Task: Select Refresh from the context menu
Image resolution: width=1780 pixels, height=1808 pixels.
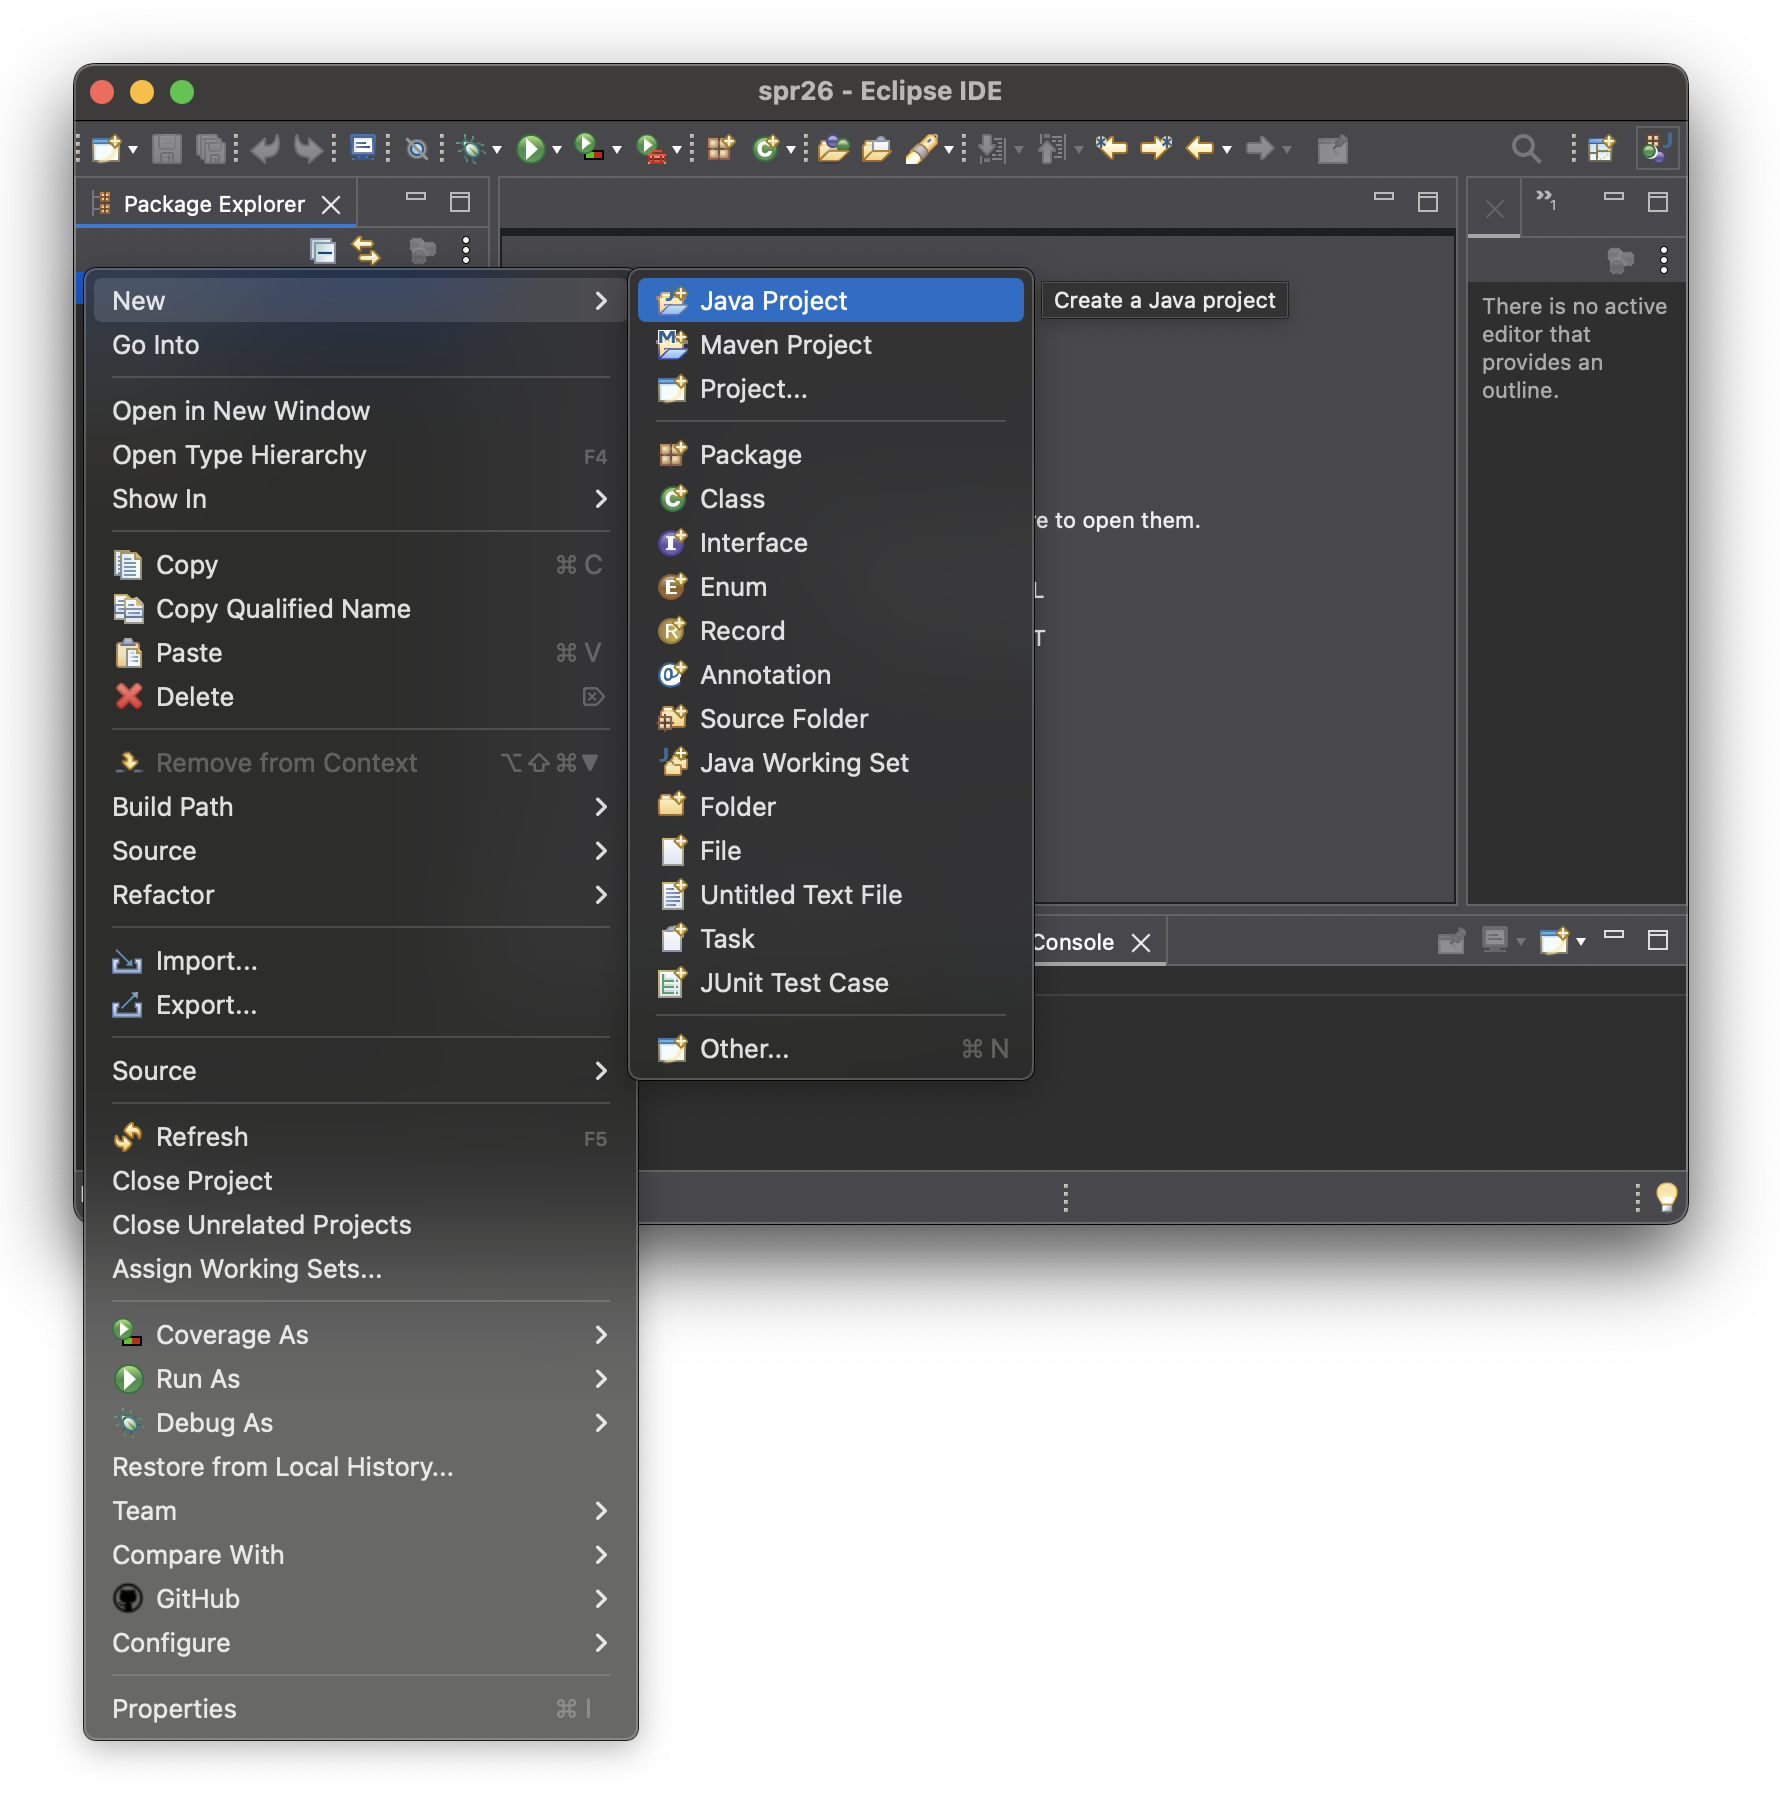Action: 202,1137
